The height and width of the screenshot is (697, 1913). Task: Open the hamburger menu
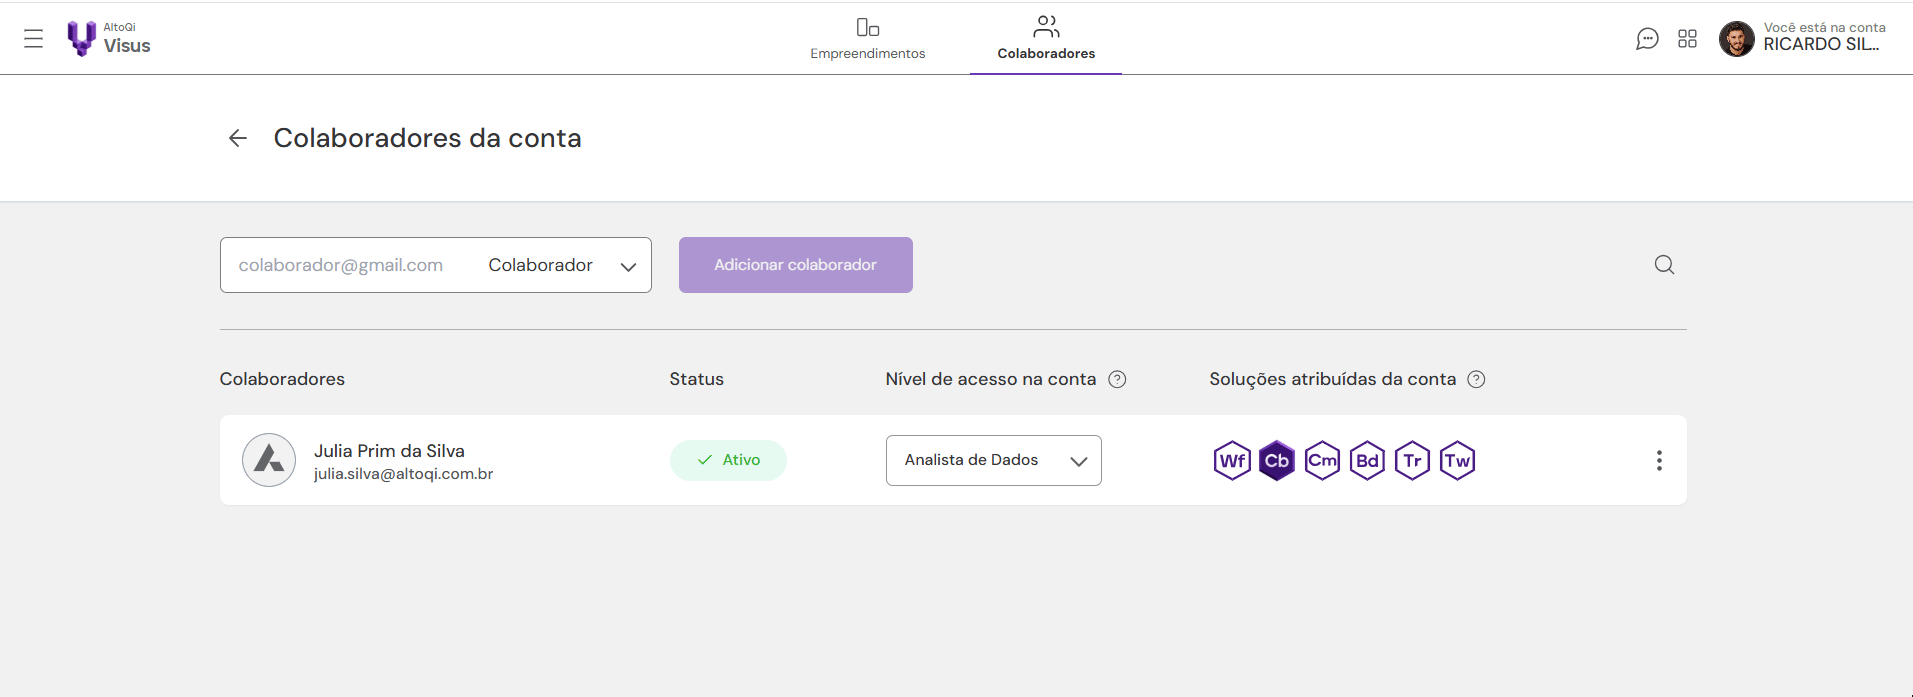pos(33,39)
